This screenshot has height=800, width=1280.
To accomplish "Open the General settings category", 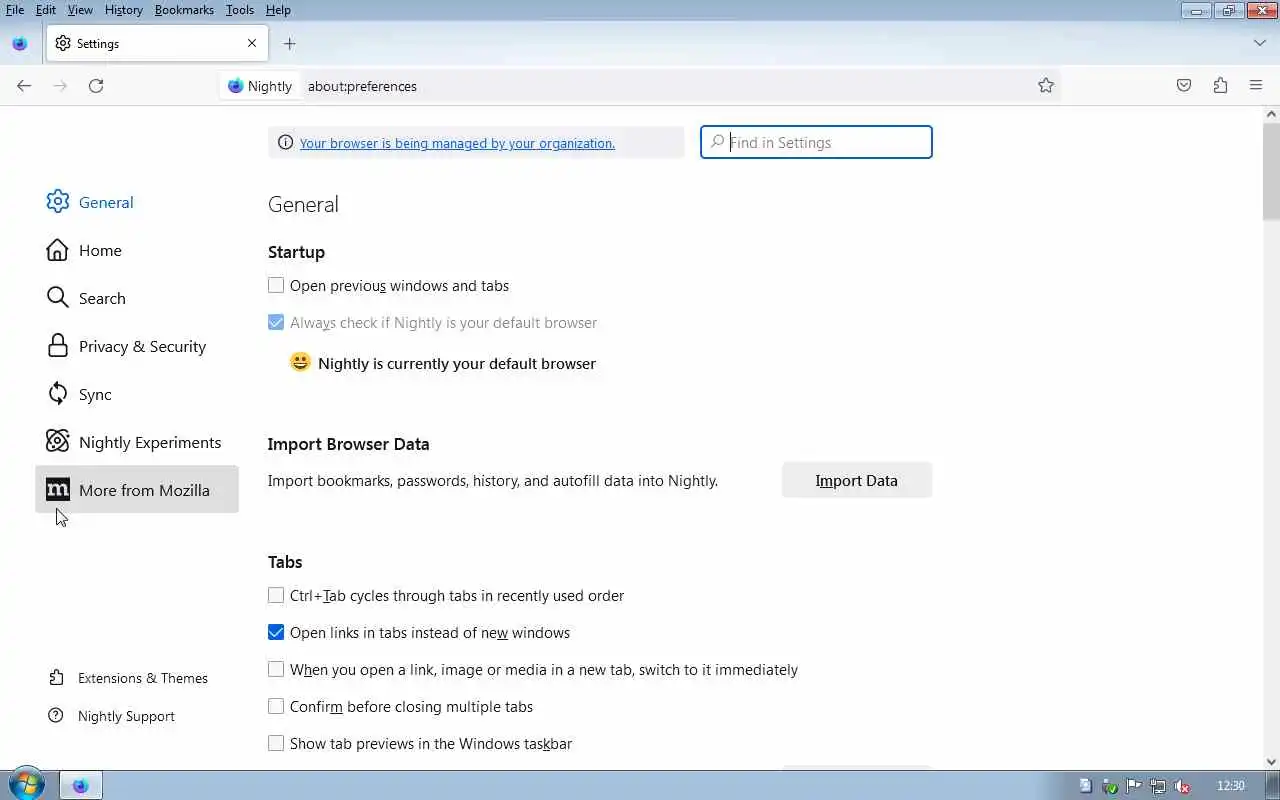I will coord(137,202).
